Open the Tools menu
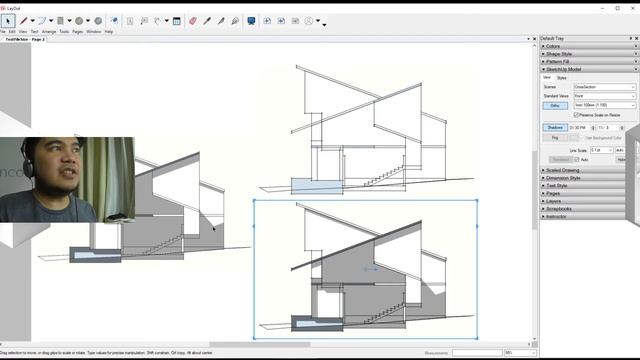Image resolution: width=640 pixels, height=360 pixels. point(64,31)
